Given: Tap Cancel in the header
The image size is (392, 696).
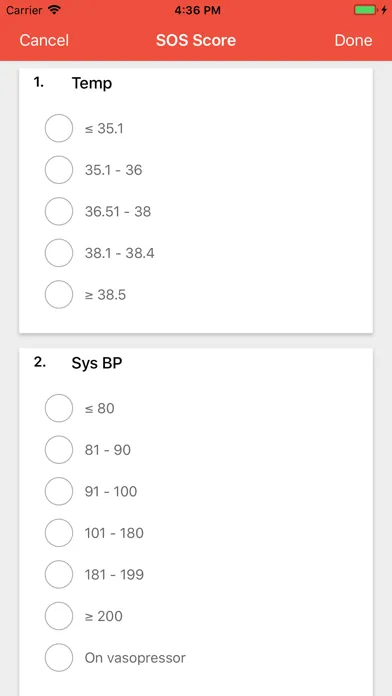Looking at the screenshot, I should [x=44, y=40].
